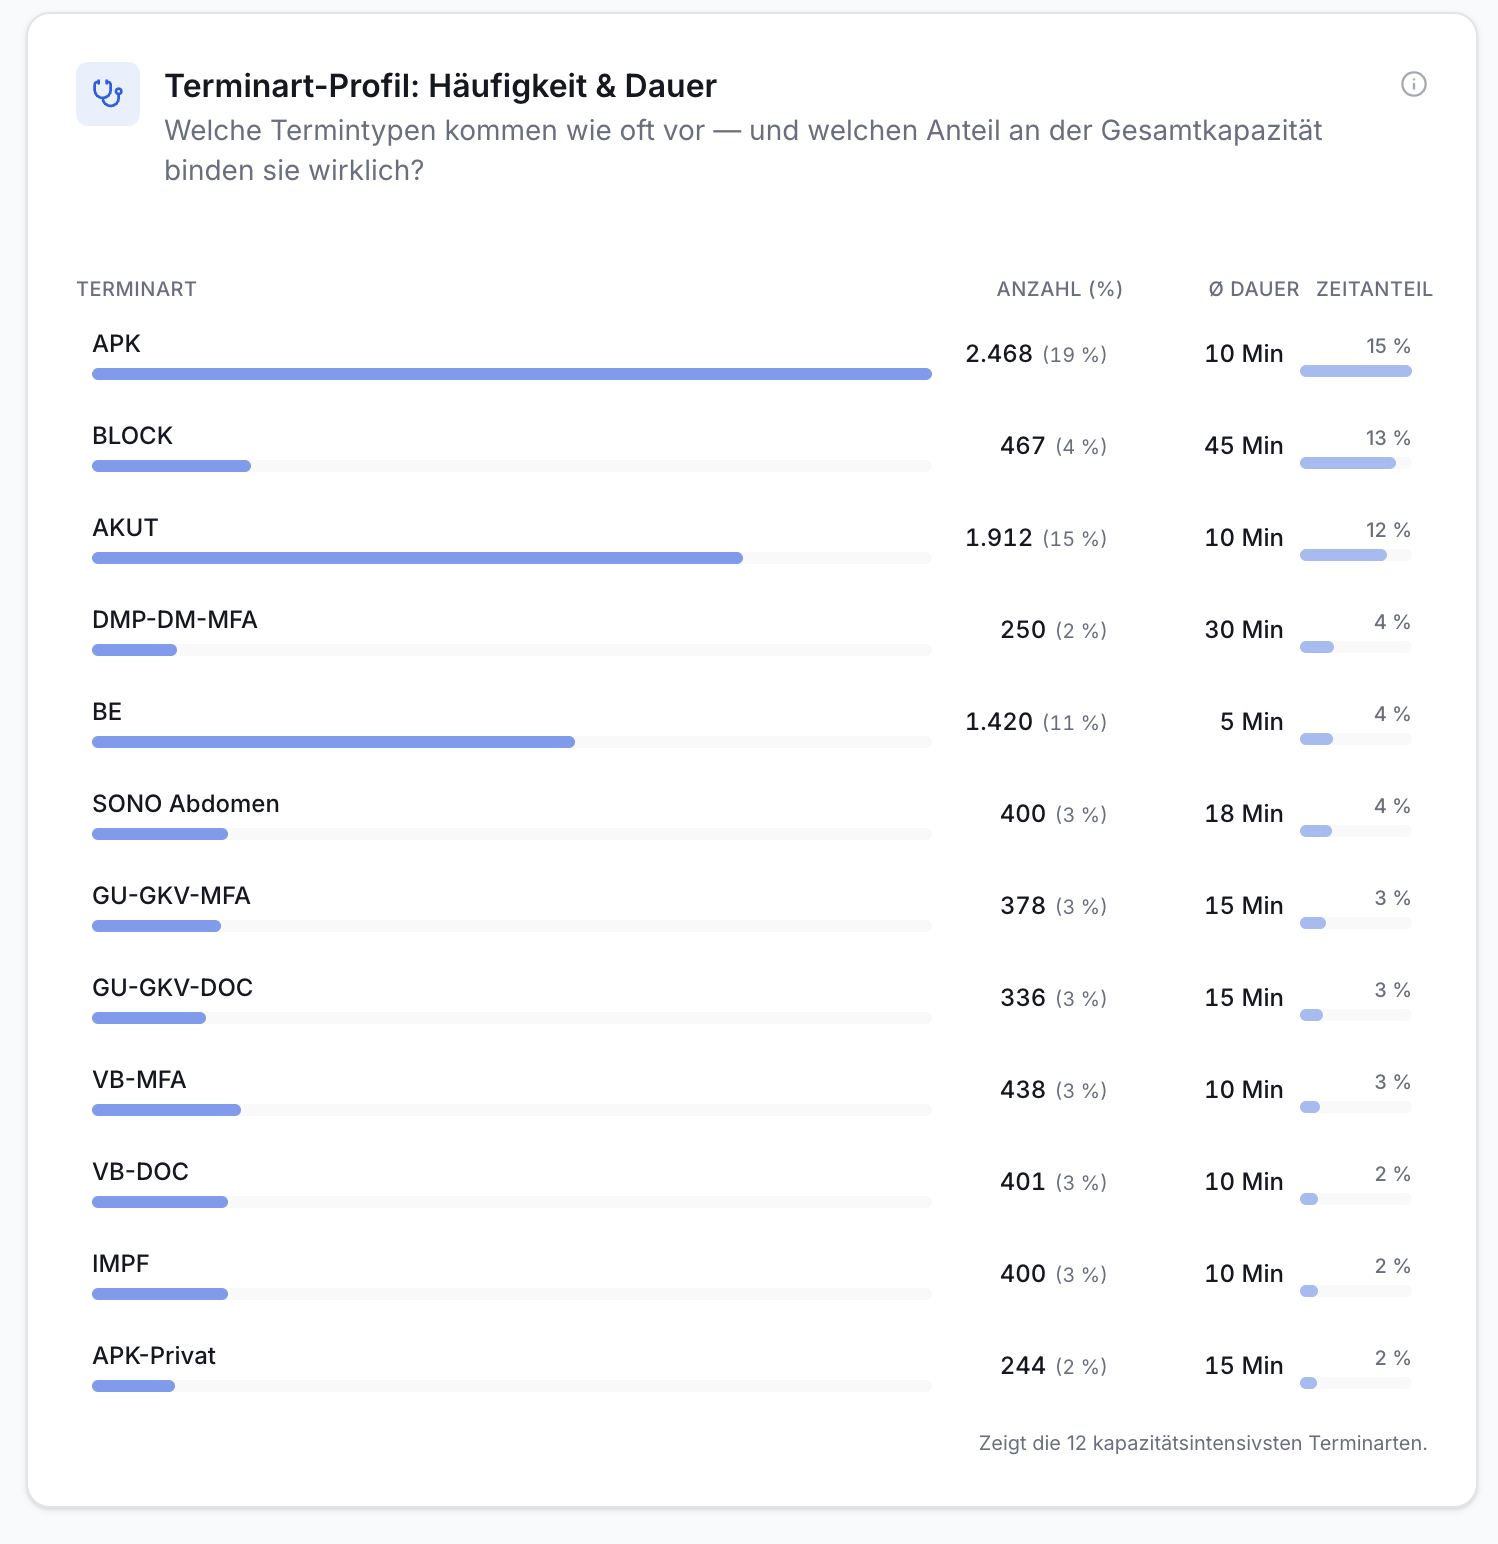Select the IMPF row label
Image resolution: width=1498 pixels, height=1544 pixels.
[120, 1264]
